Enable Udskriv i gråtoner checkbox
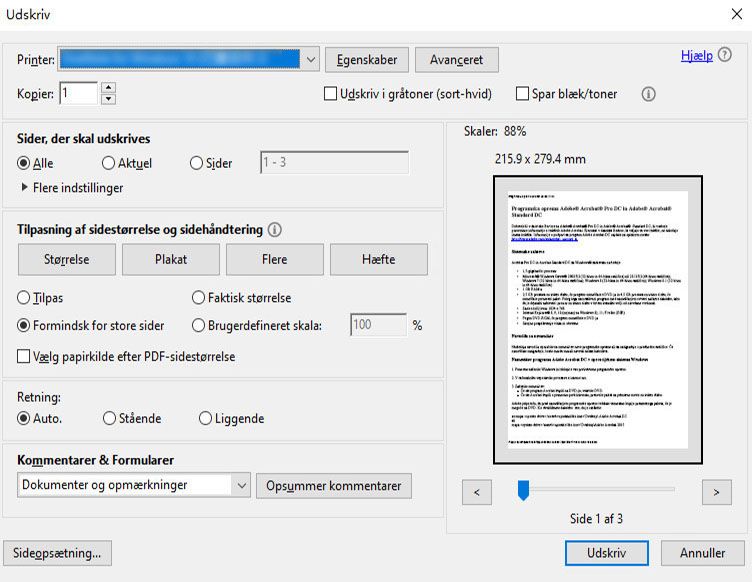The width and height of the screenshot is (752, 582). 330,93
